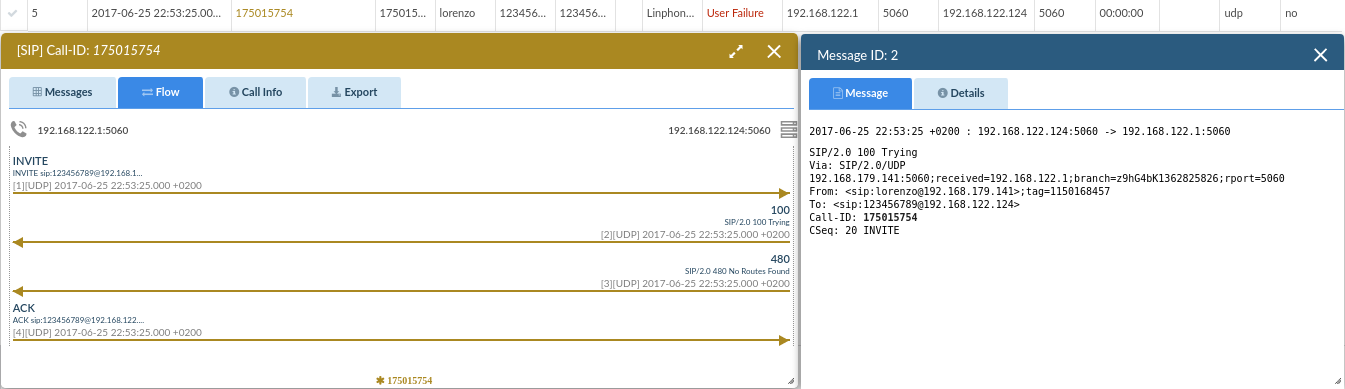Click destination host 192.168.122.124:5060 label
The image size is (1345, 389).
click(x=719, y=130)
